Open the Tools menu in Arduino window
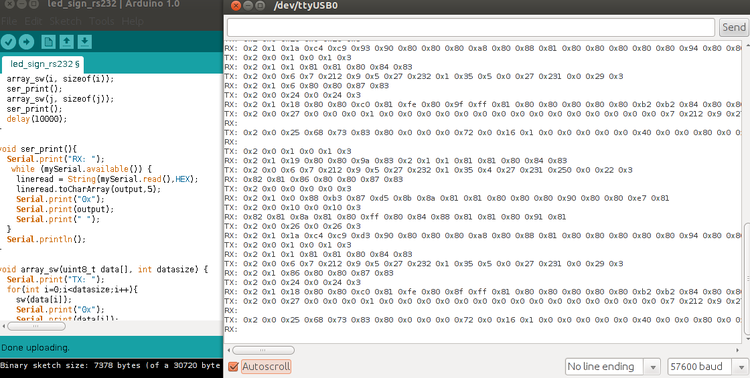The width and height of the screenshot is (750, 378). click(101, 22)
